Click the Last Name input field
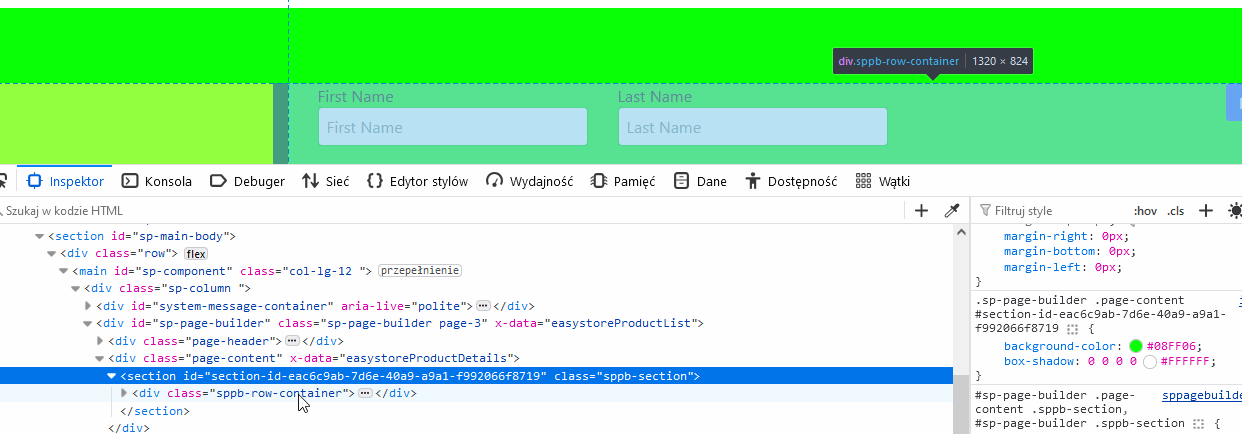The width and height of the screenshot is (1242, 434). point(752,127)
